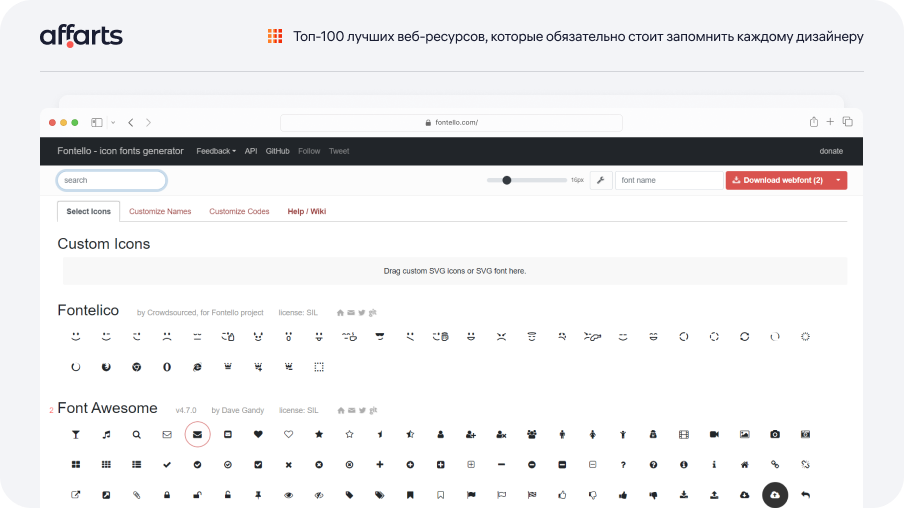This screenshot has height=508, width=904.
Task: Click the donate link
Action: point(831,151)
